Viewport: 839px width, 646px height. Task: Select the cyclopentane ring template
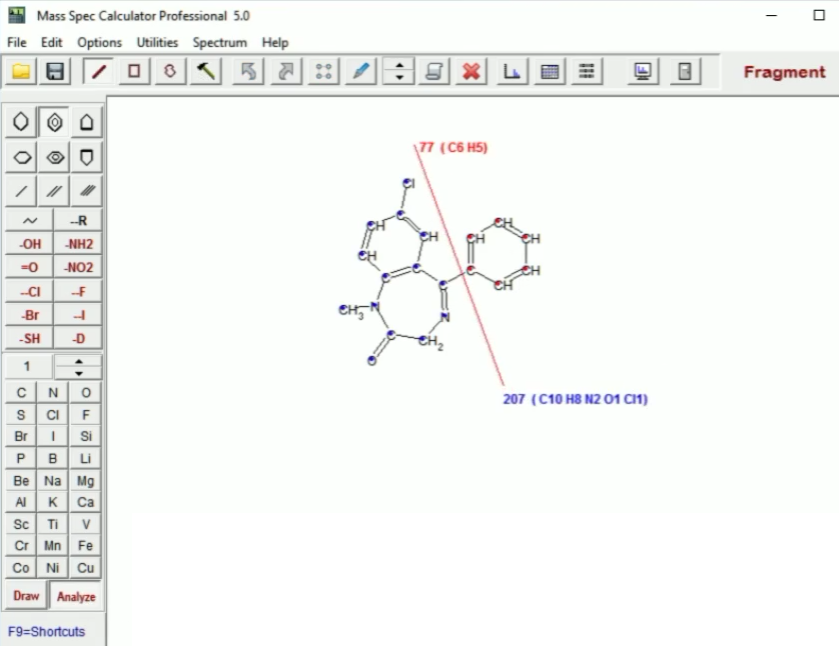pos(85,121)
